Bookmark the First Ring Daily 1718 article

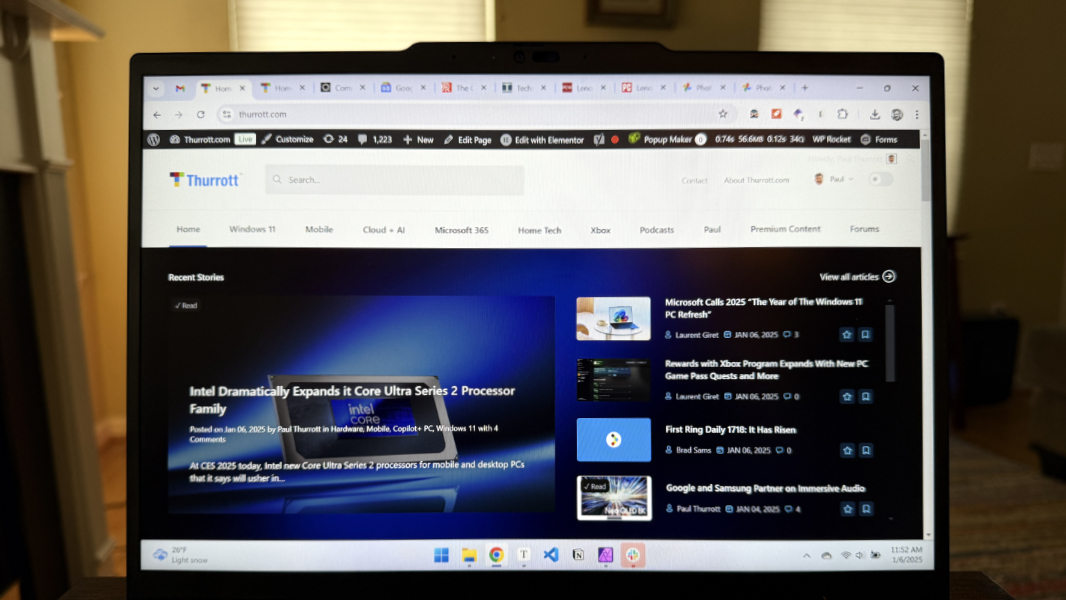pos(866,450)
